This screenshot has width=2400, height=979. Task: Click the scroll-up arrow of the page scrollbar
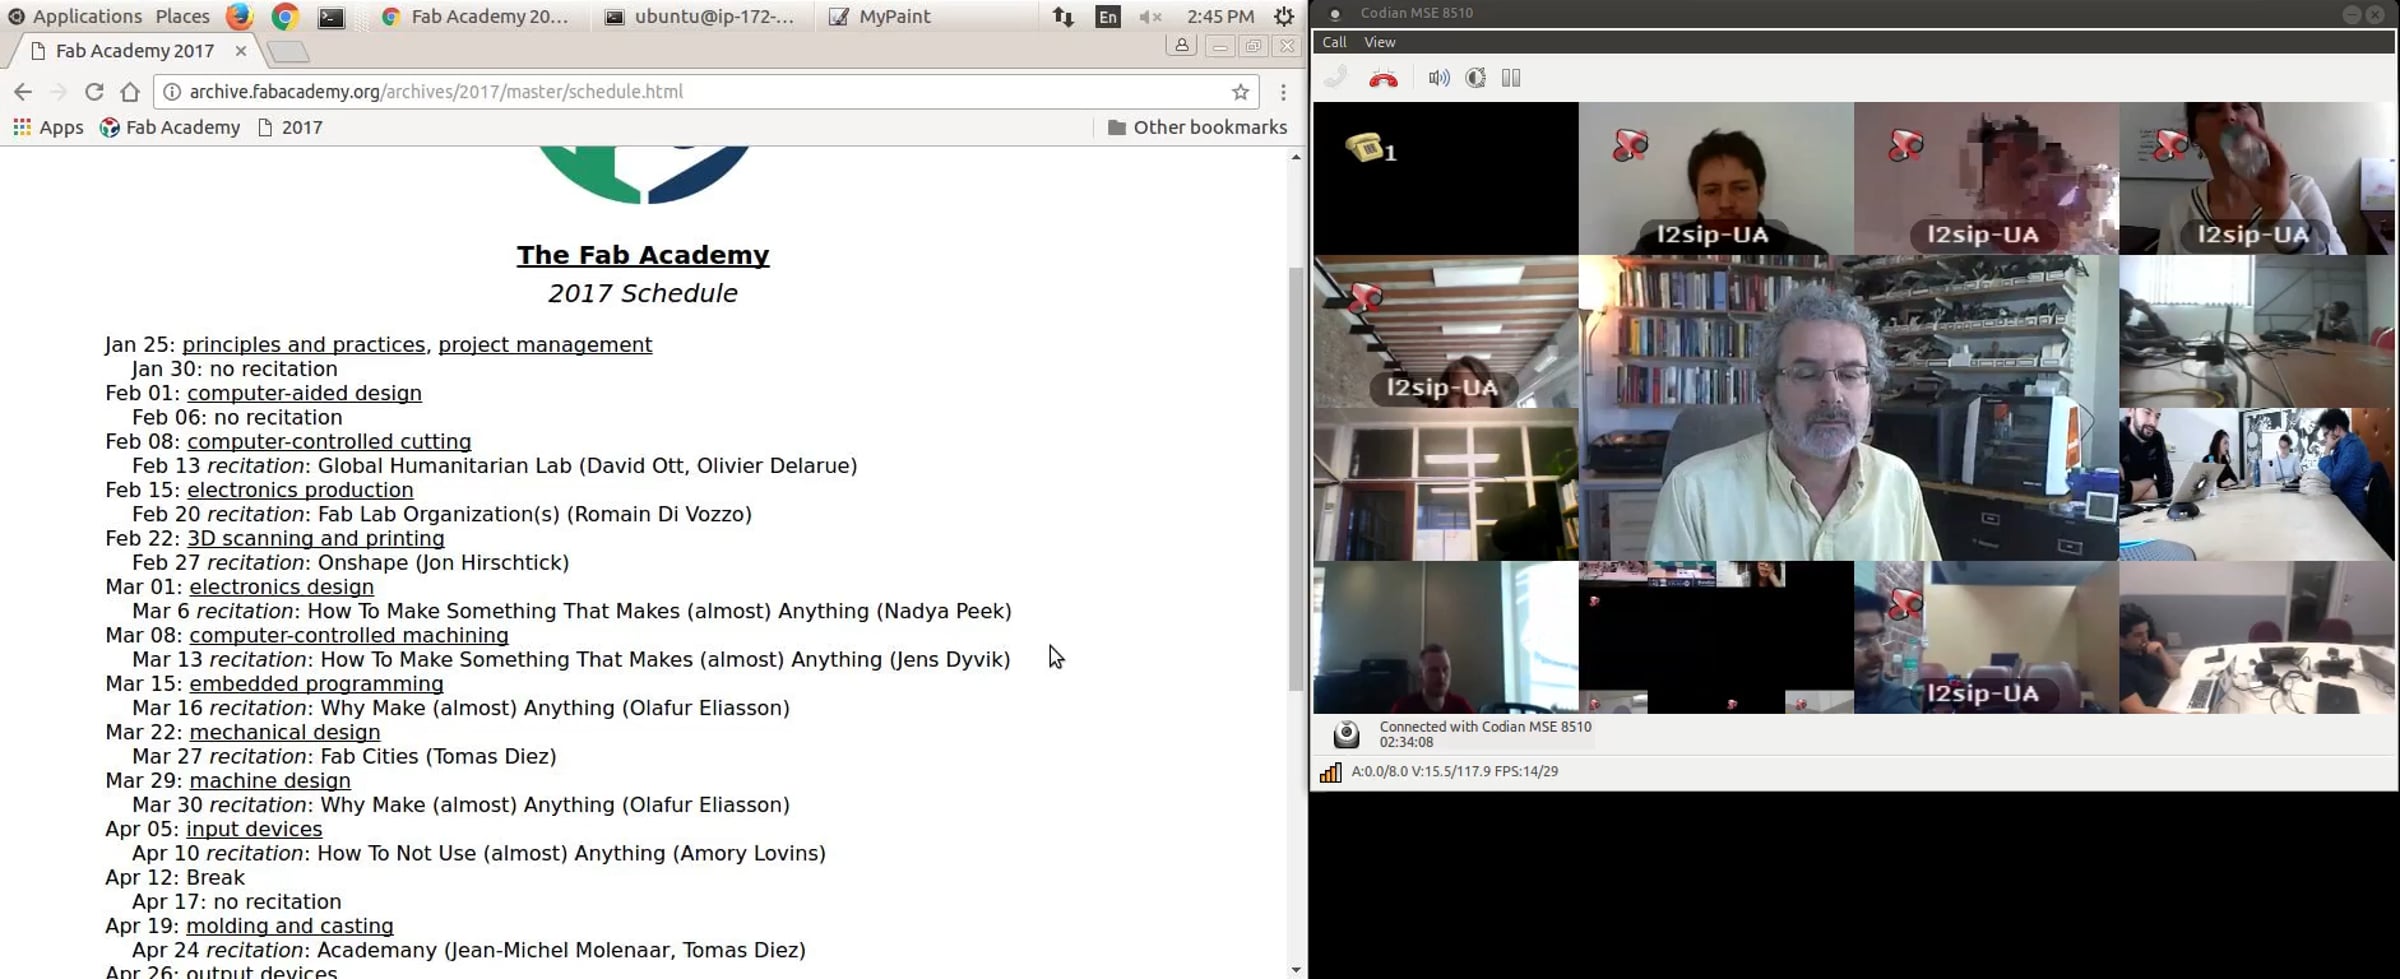1296,157
